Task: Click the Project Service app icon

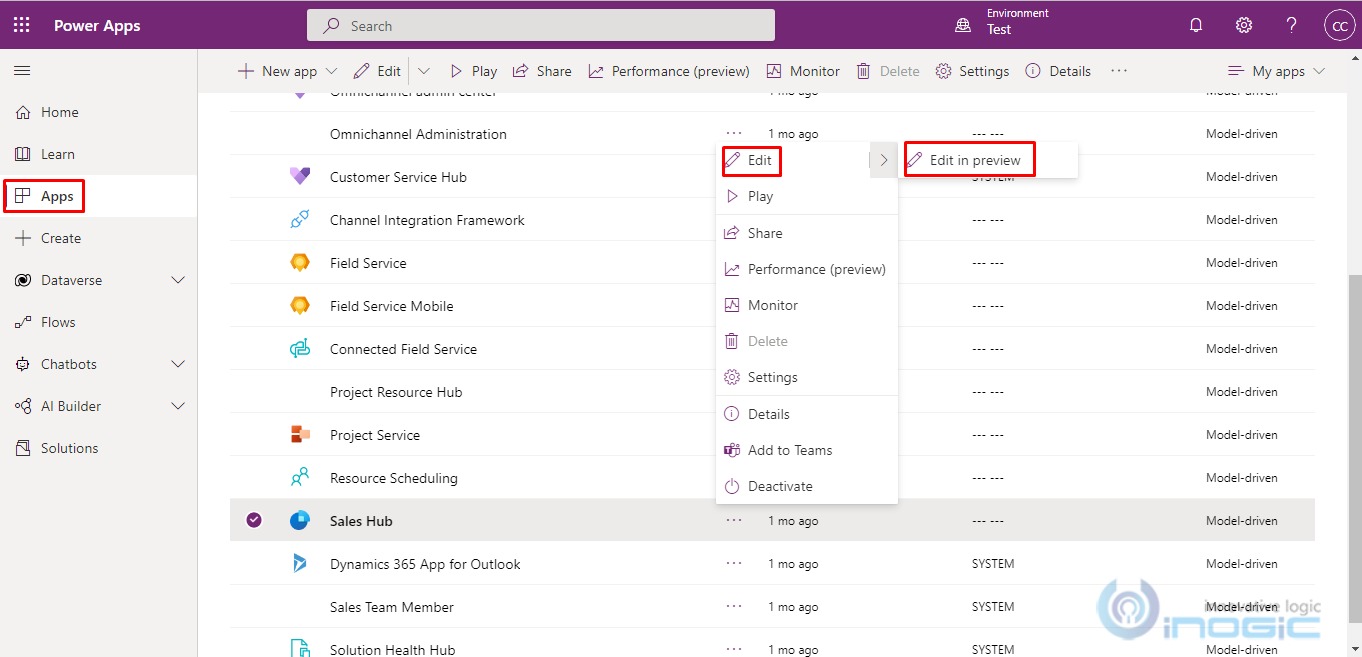Action: (x=300, y=435)
